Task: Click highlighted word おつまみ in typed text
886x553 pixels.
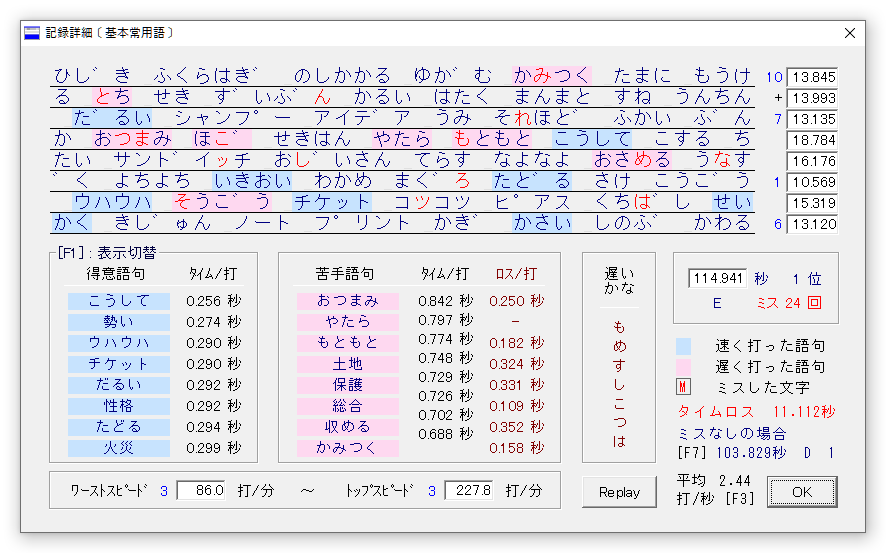Action: [x=133, y=138]
